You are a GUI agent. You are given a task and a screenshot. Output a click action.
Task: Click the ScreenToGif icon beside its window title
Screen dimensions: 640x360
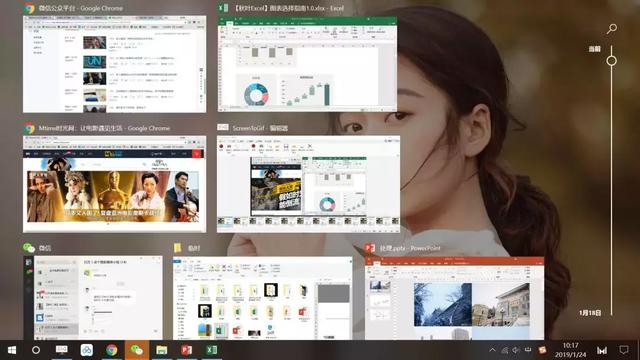[x=223, y=127]
